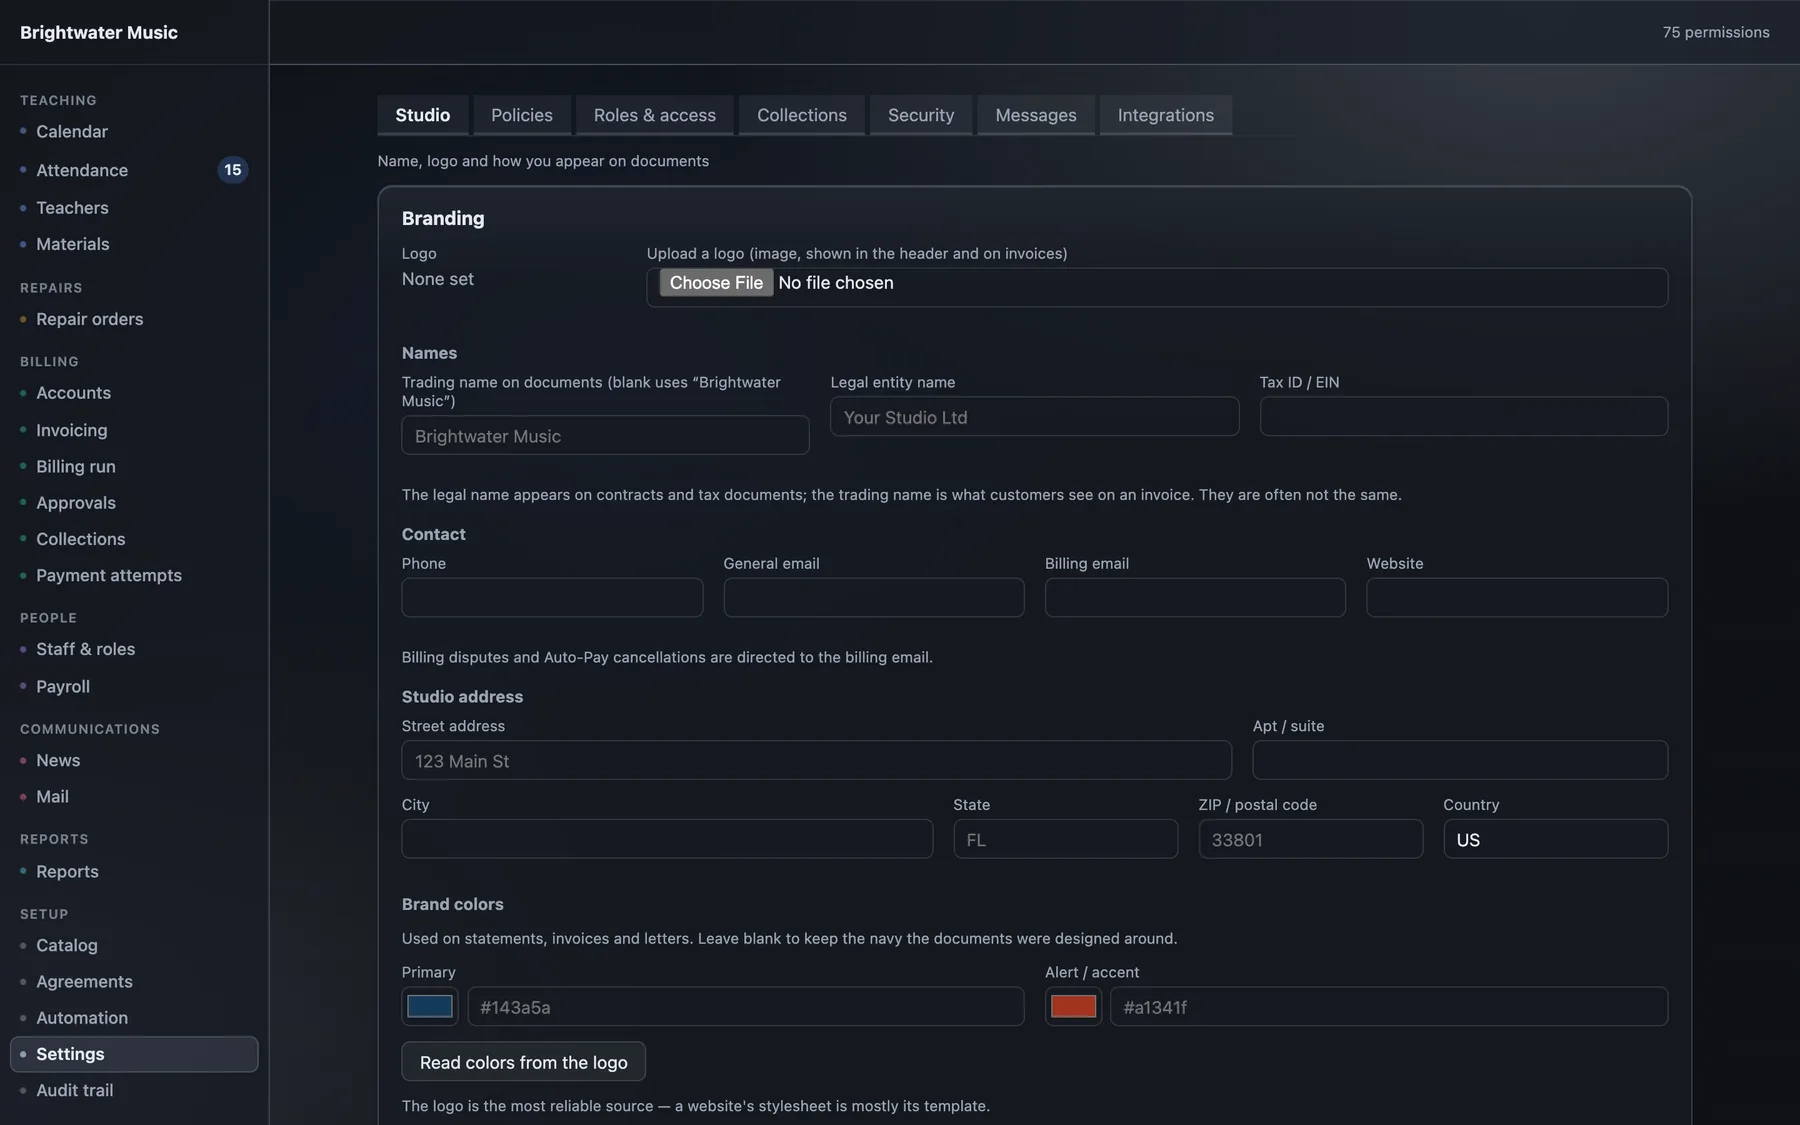The height and width of the screenshot is (1125, 1800).
Task: Open the Collections tab in settings
Action: pos(802,115)
